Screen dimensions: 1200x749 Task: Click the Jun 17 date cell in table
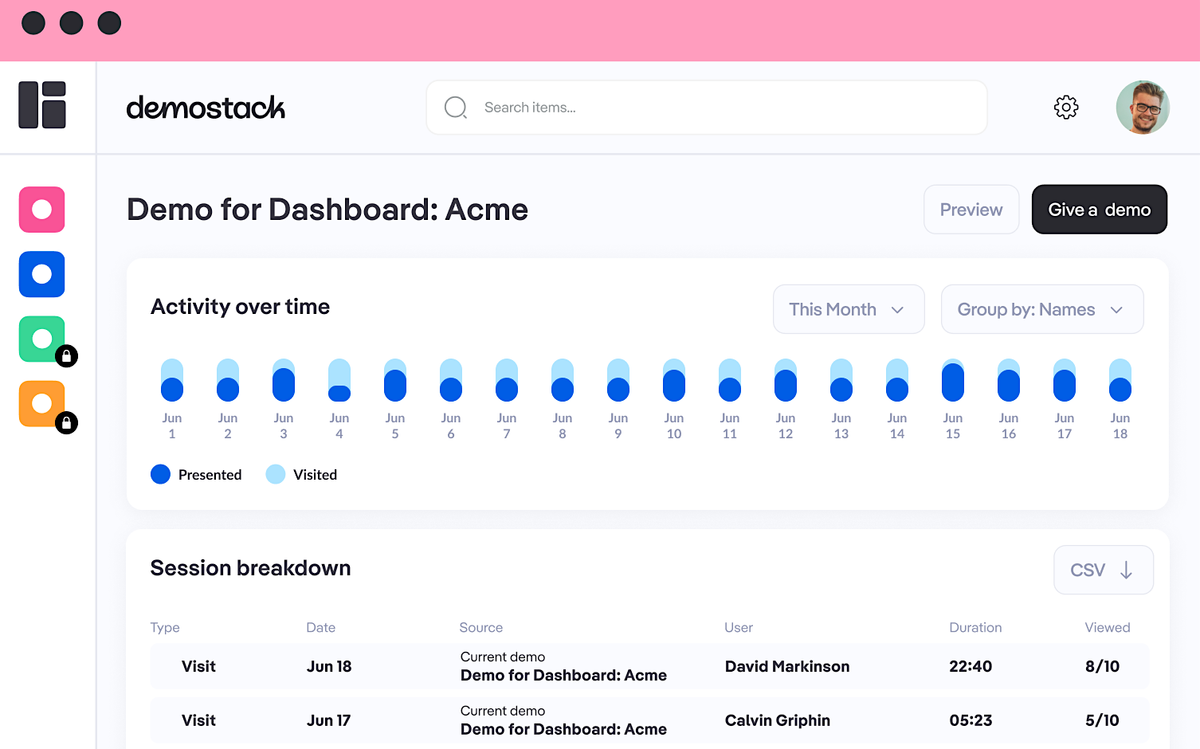[x=329, y=720]
